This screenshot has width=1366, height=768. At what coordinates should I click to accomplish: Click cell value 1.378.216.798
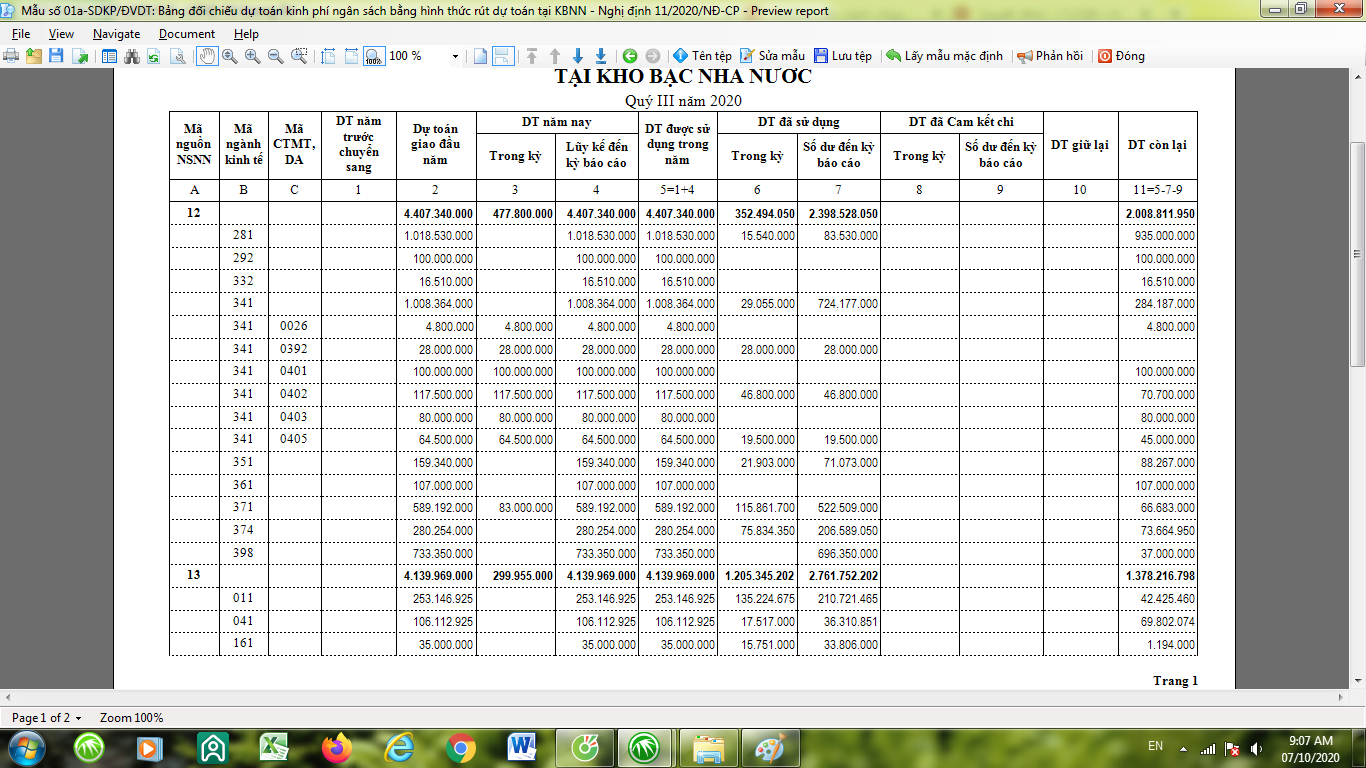[1159, 576]
